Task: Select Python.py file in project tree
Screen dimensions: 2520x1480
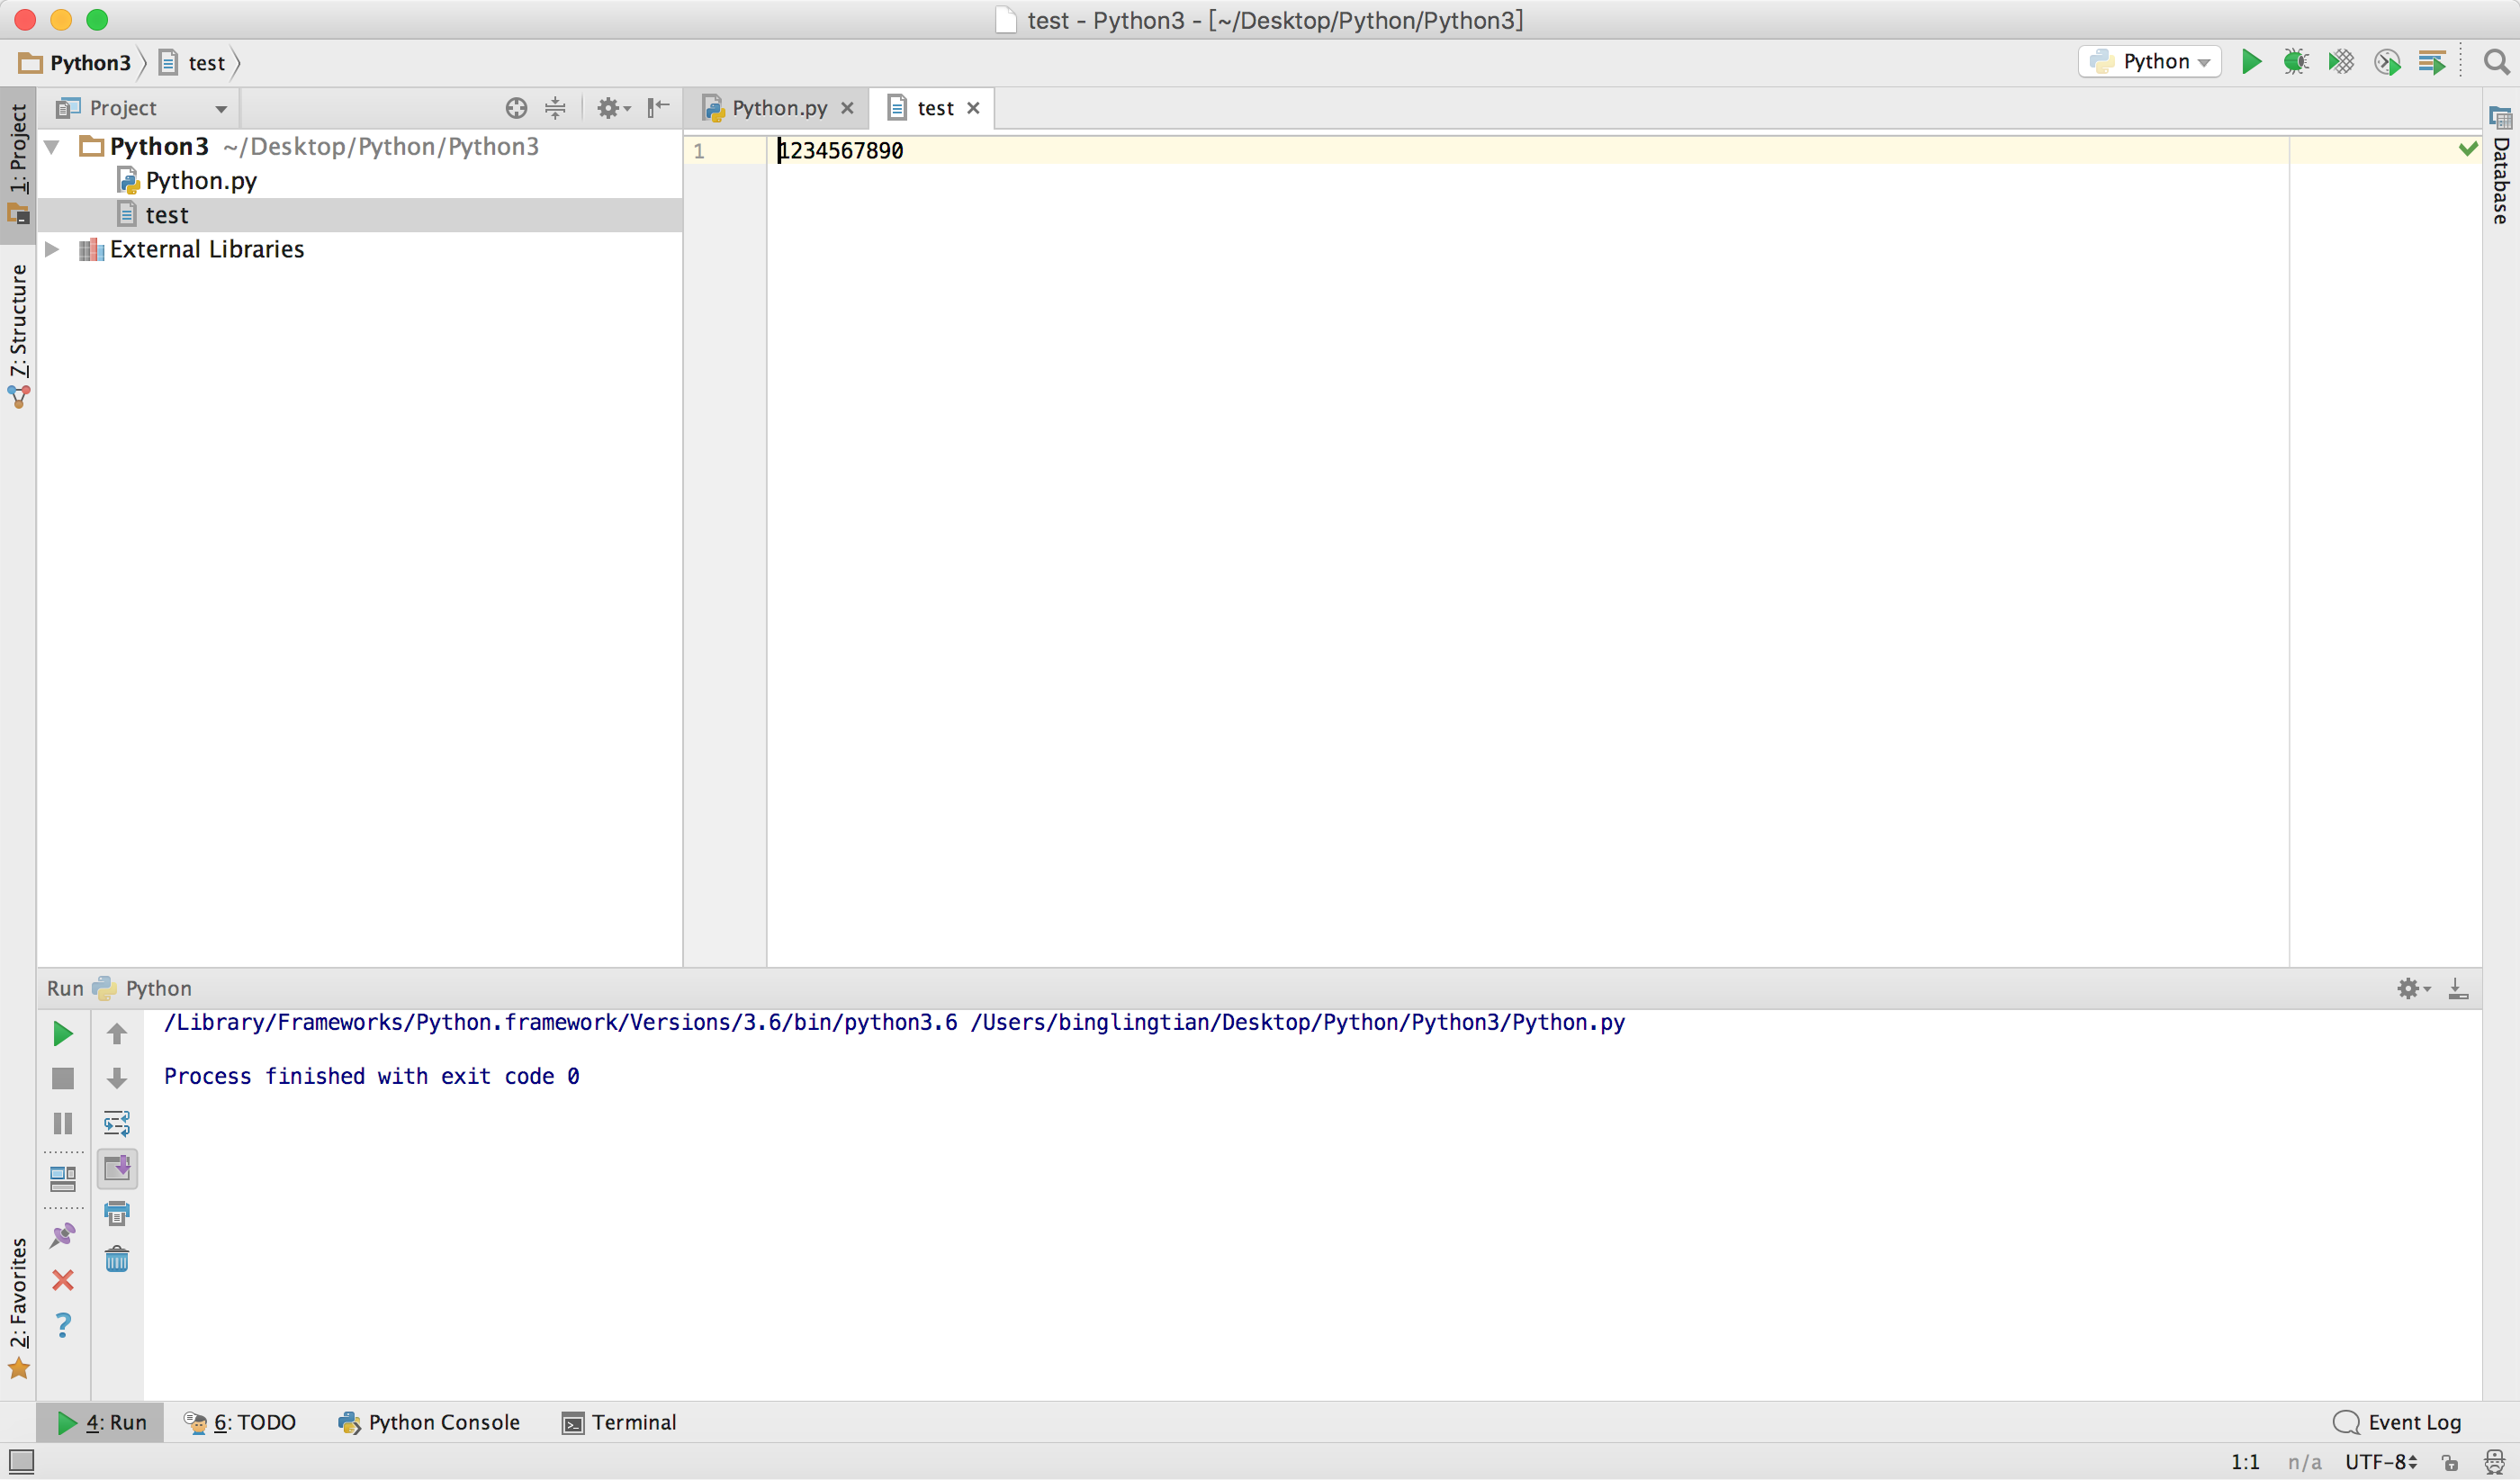Action: coord(200,181)
